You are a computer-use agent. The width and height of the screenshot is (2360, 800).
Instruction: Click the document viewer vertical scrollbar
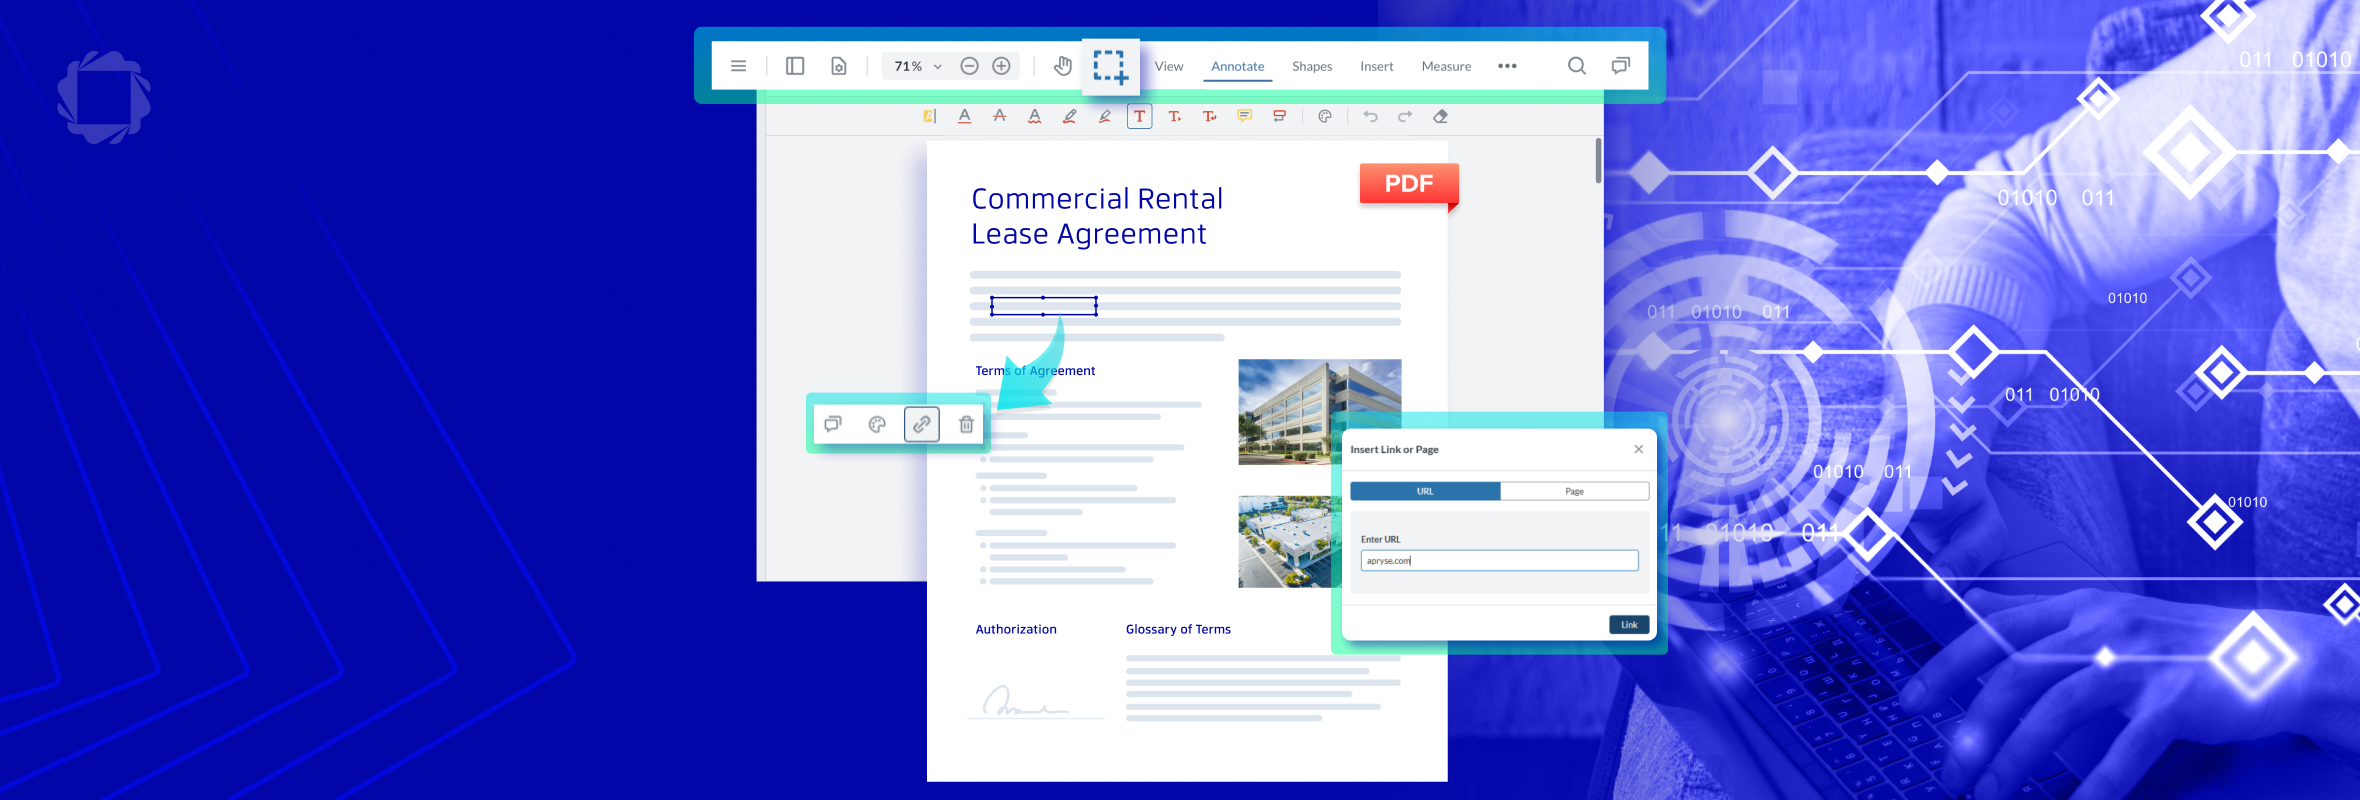1598,160
